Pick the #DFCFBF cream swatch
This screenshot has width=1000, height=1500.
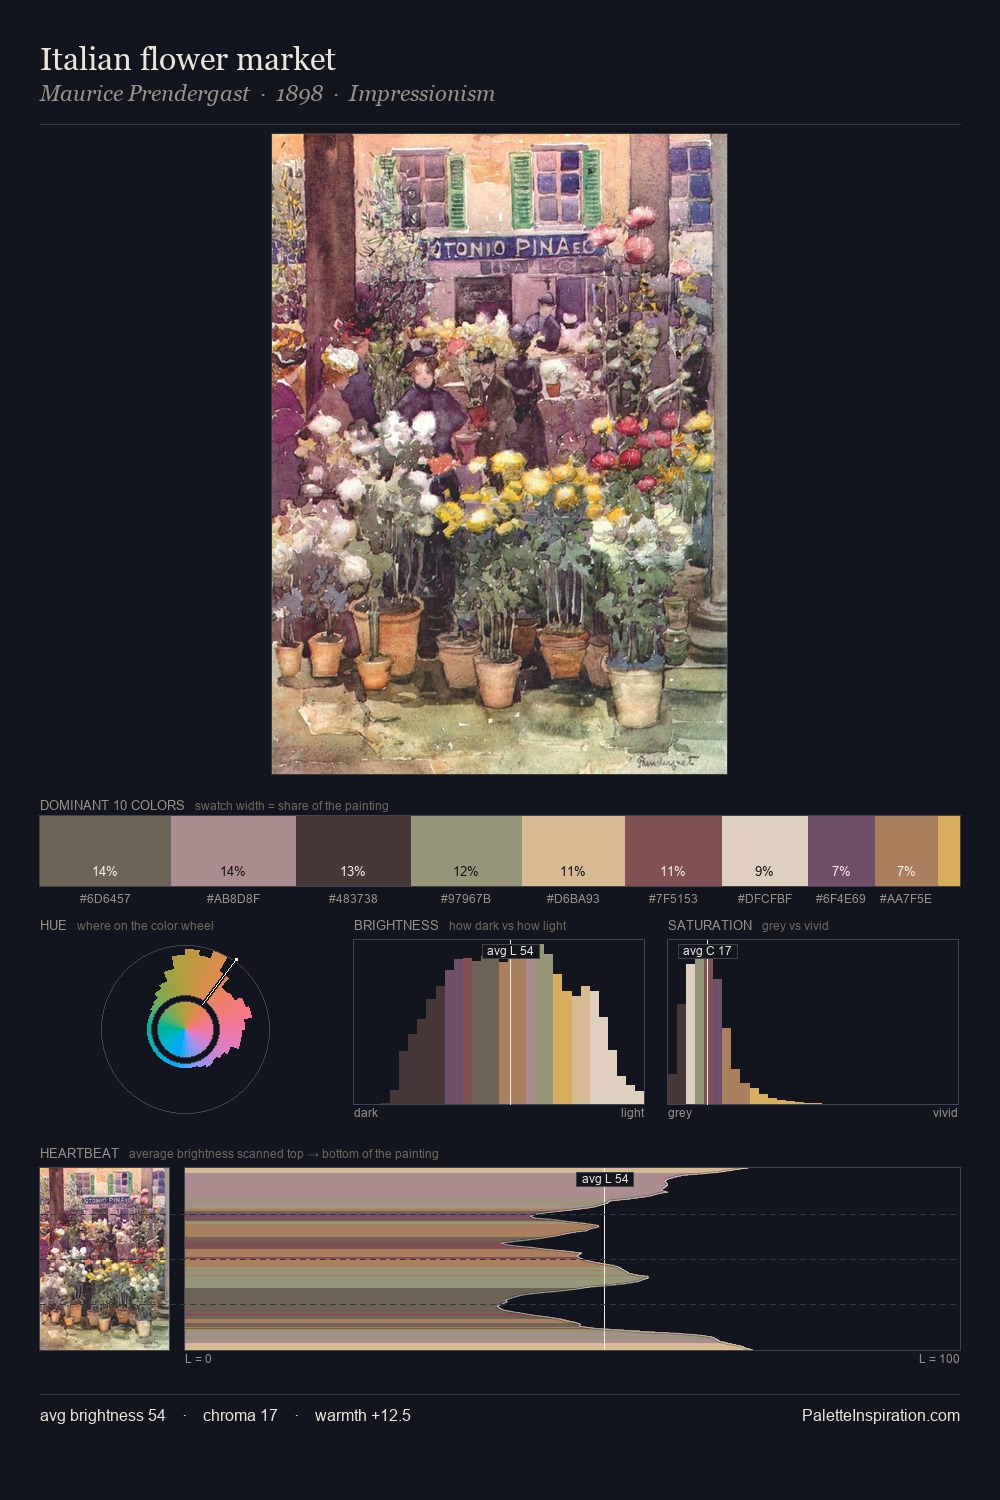pos(765,851)
